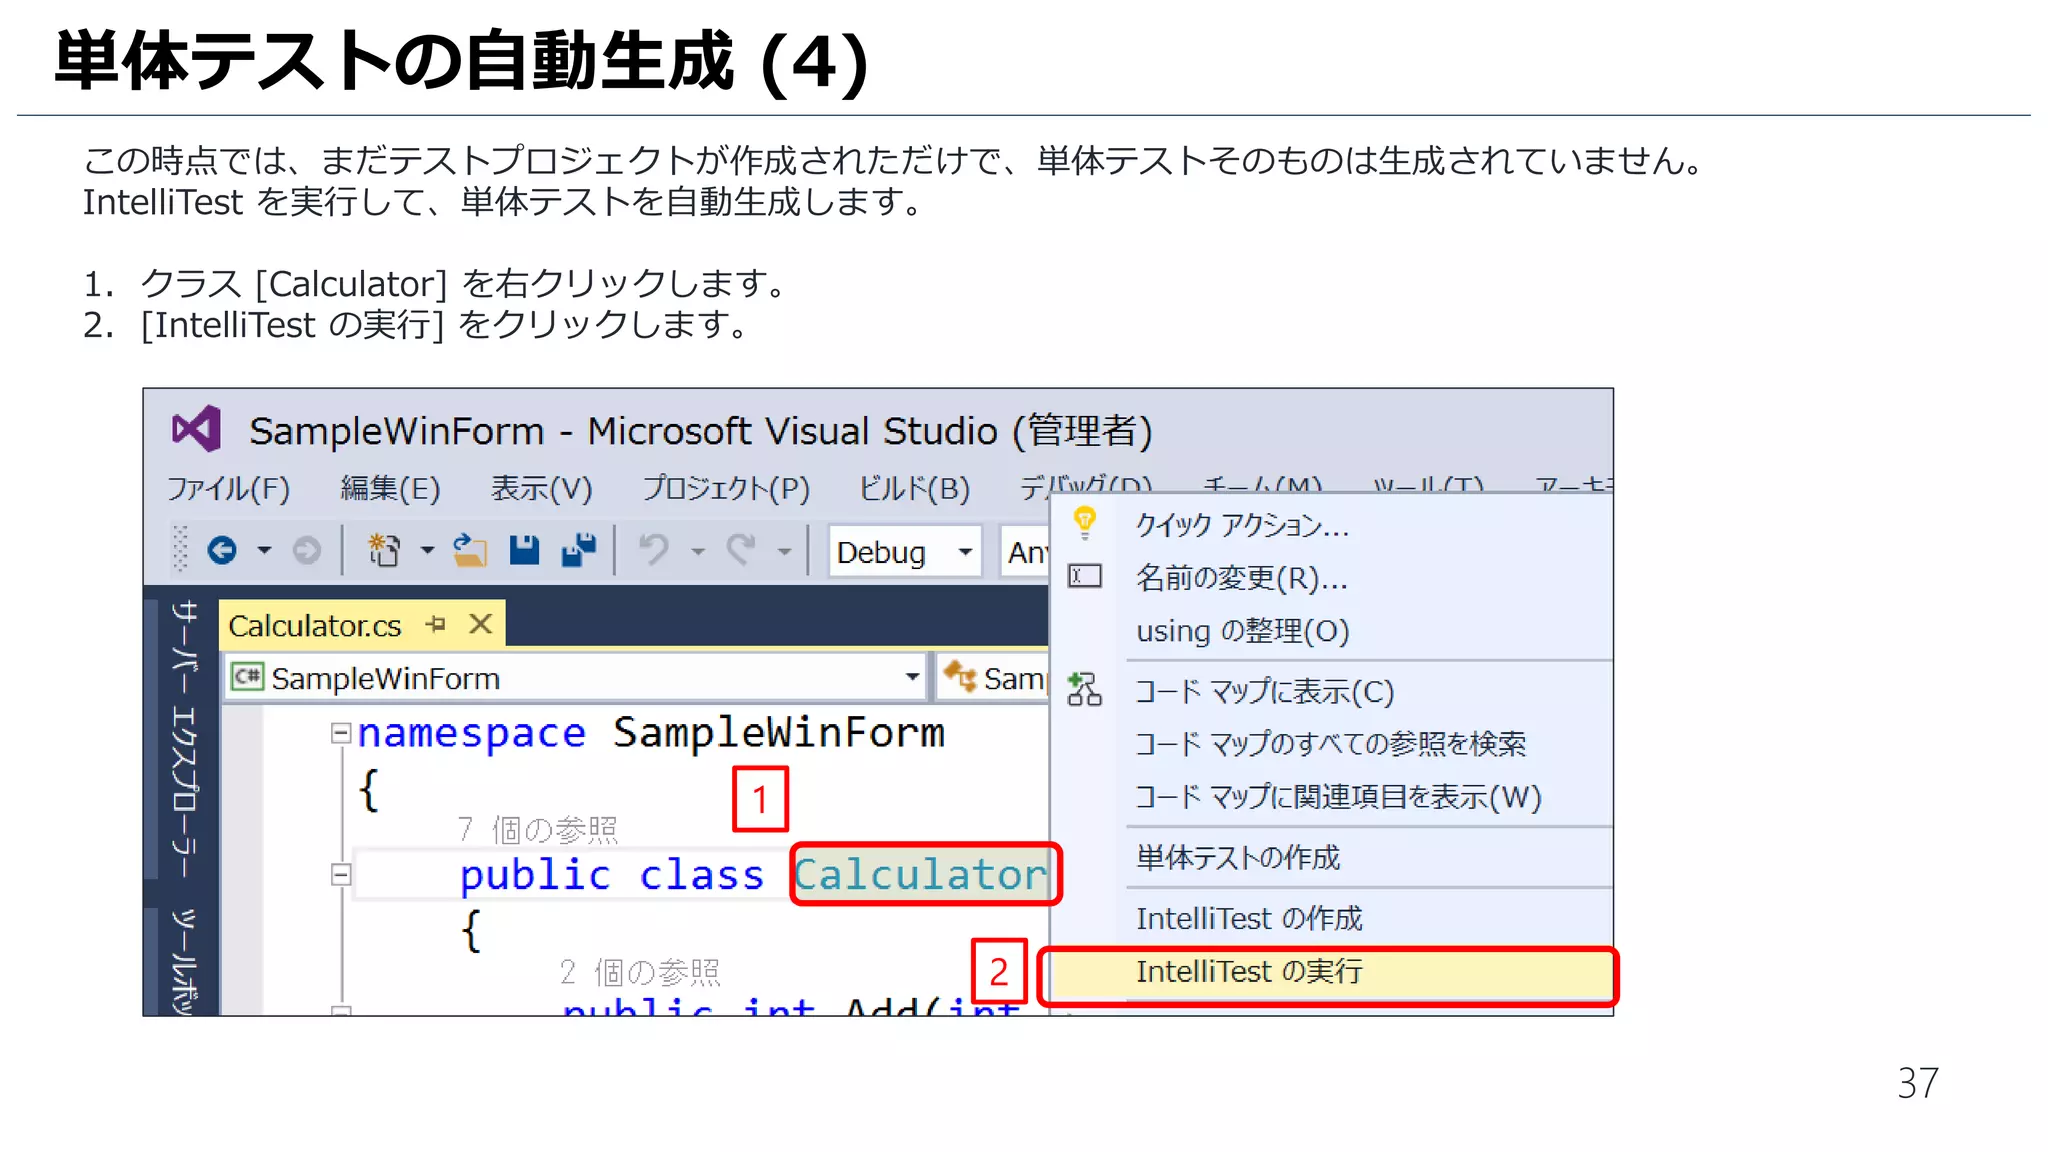Close the Calculator.cs tab
This screenshot has height=1152, width=2048.
click(x=481, y=624)
